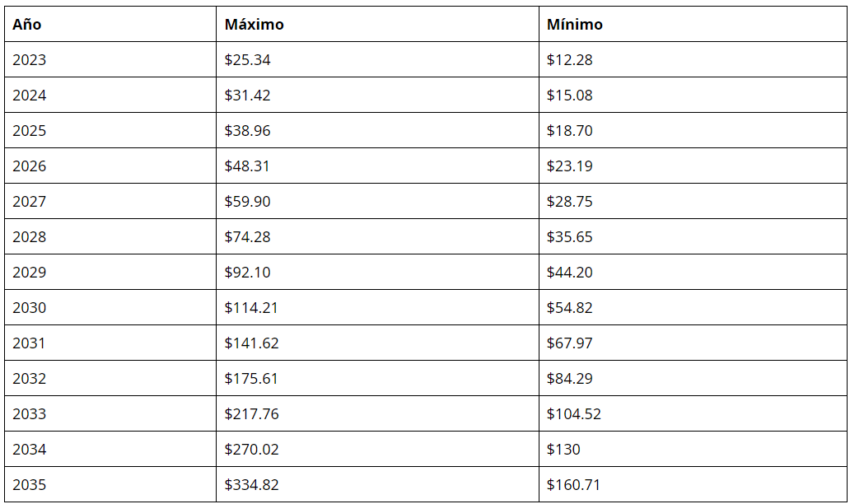This screenshot has width=850, height=504.
Task: Select the $334.82 maximum cell
Action: pos(377,484)
